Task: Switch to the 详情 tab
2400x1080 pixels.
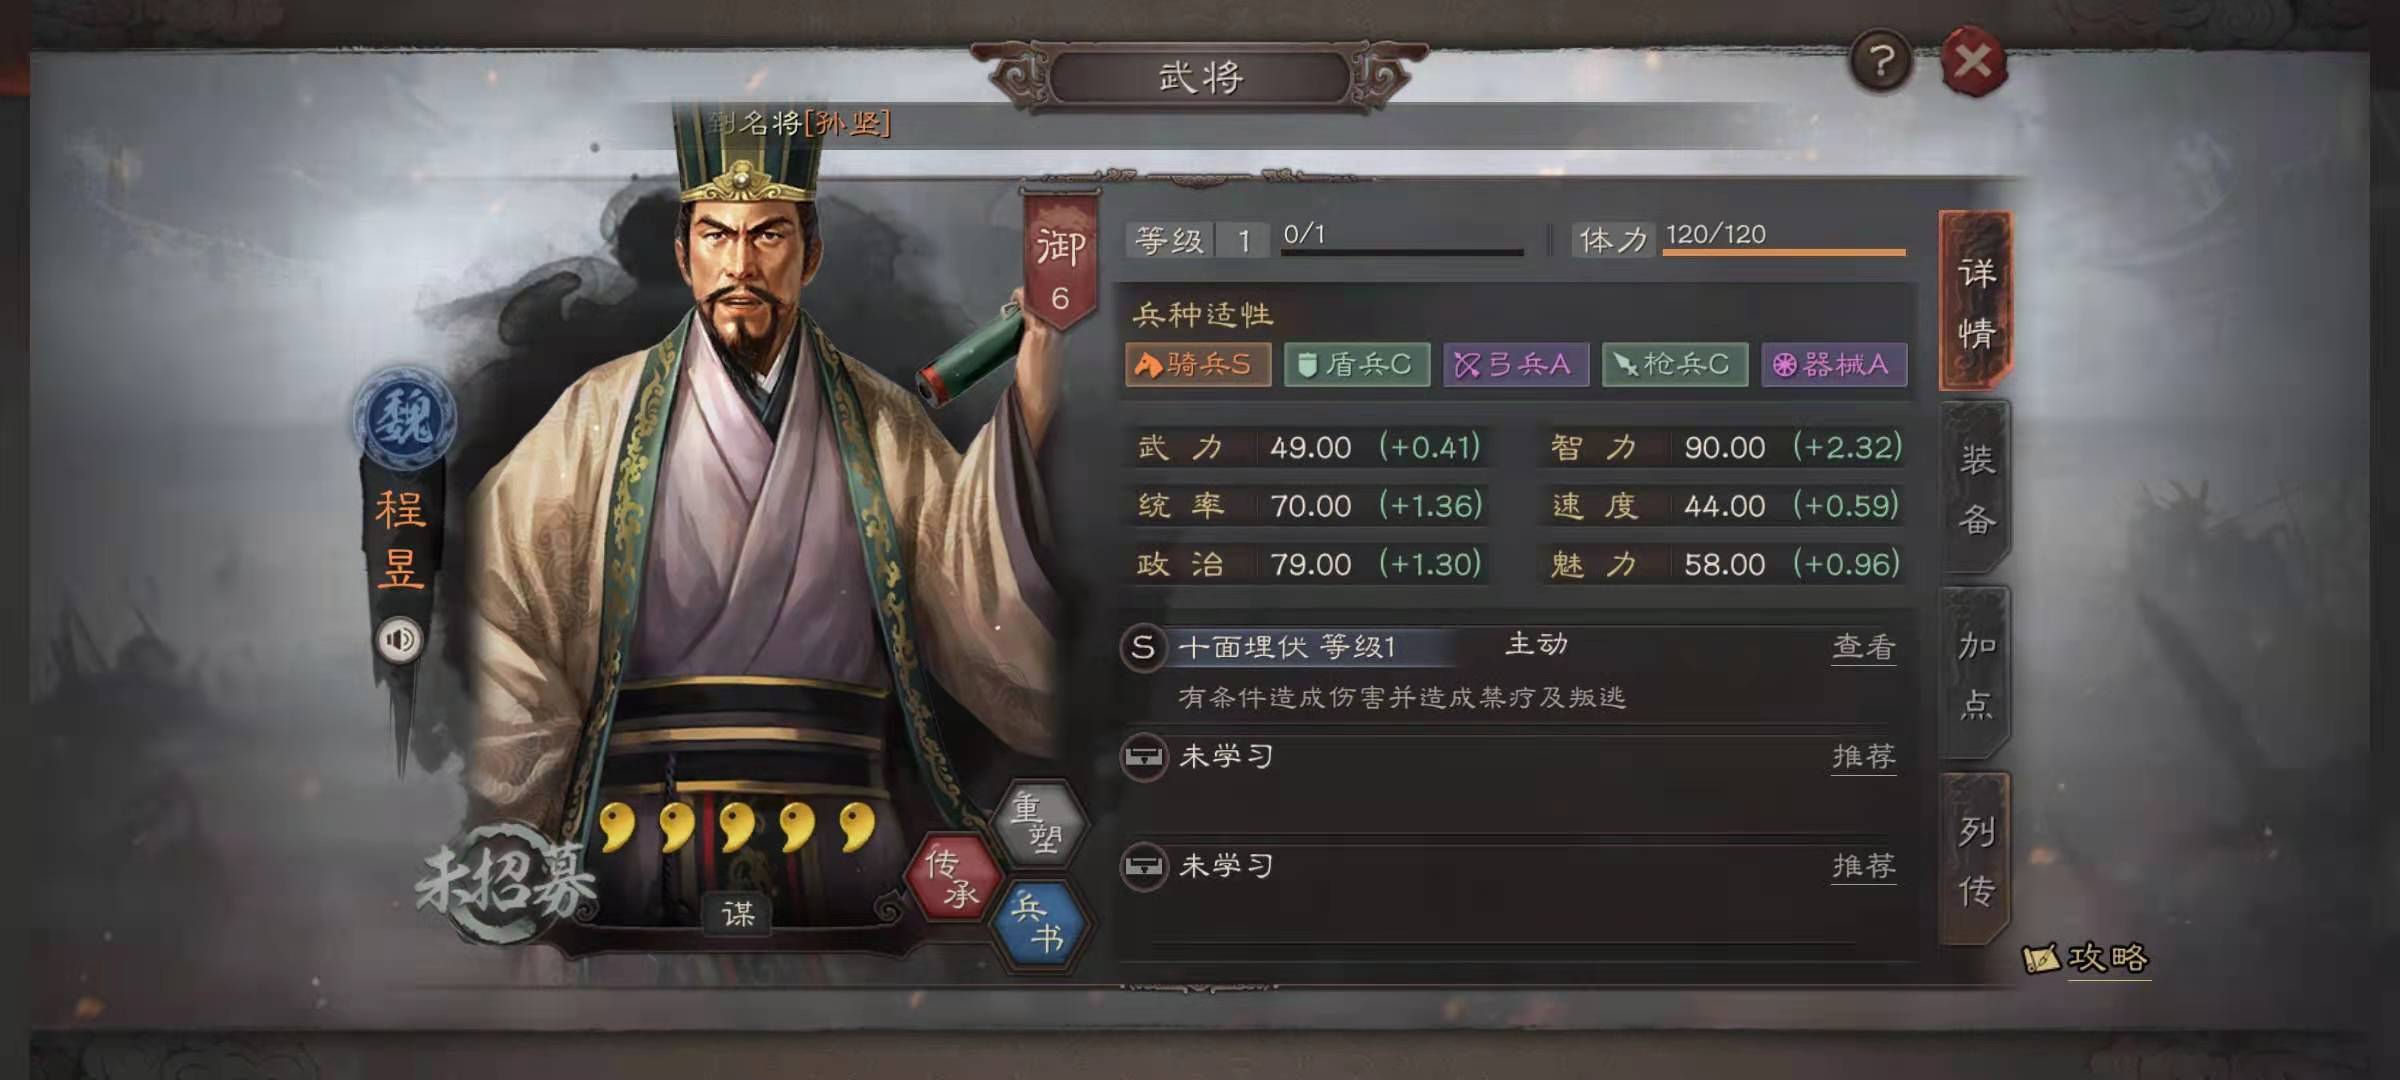Action: (1975, 301)
